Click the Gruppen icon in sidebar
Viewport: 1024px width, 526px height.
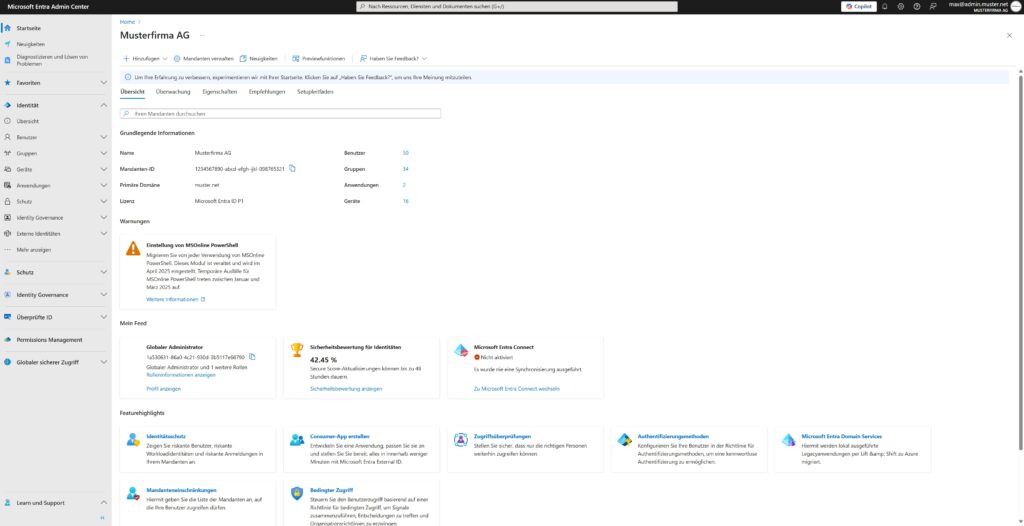coord(7,153)
